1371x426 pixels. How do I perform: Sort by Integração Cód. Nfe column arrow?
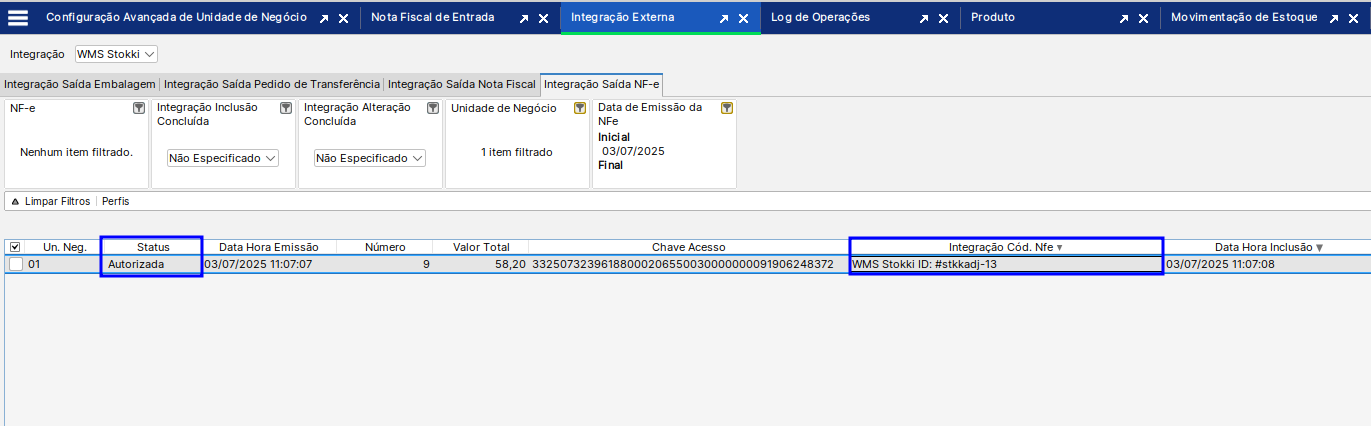coord(1059,247)
